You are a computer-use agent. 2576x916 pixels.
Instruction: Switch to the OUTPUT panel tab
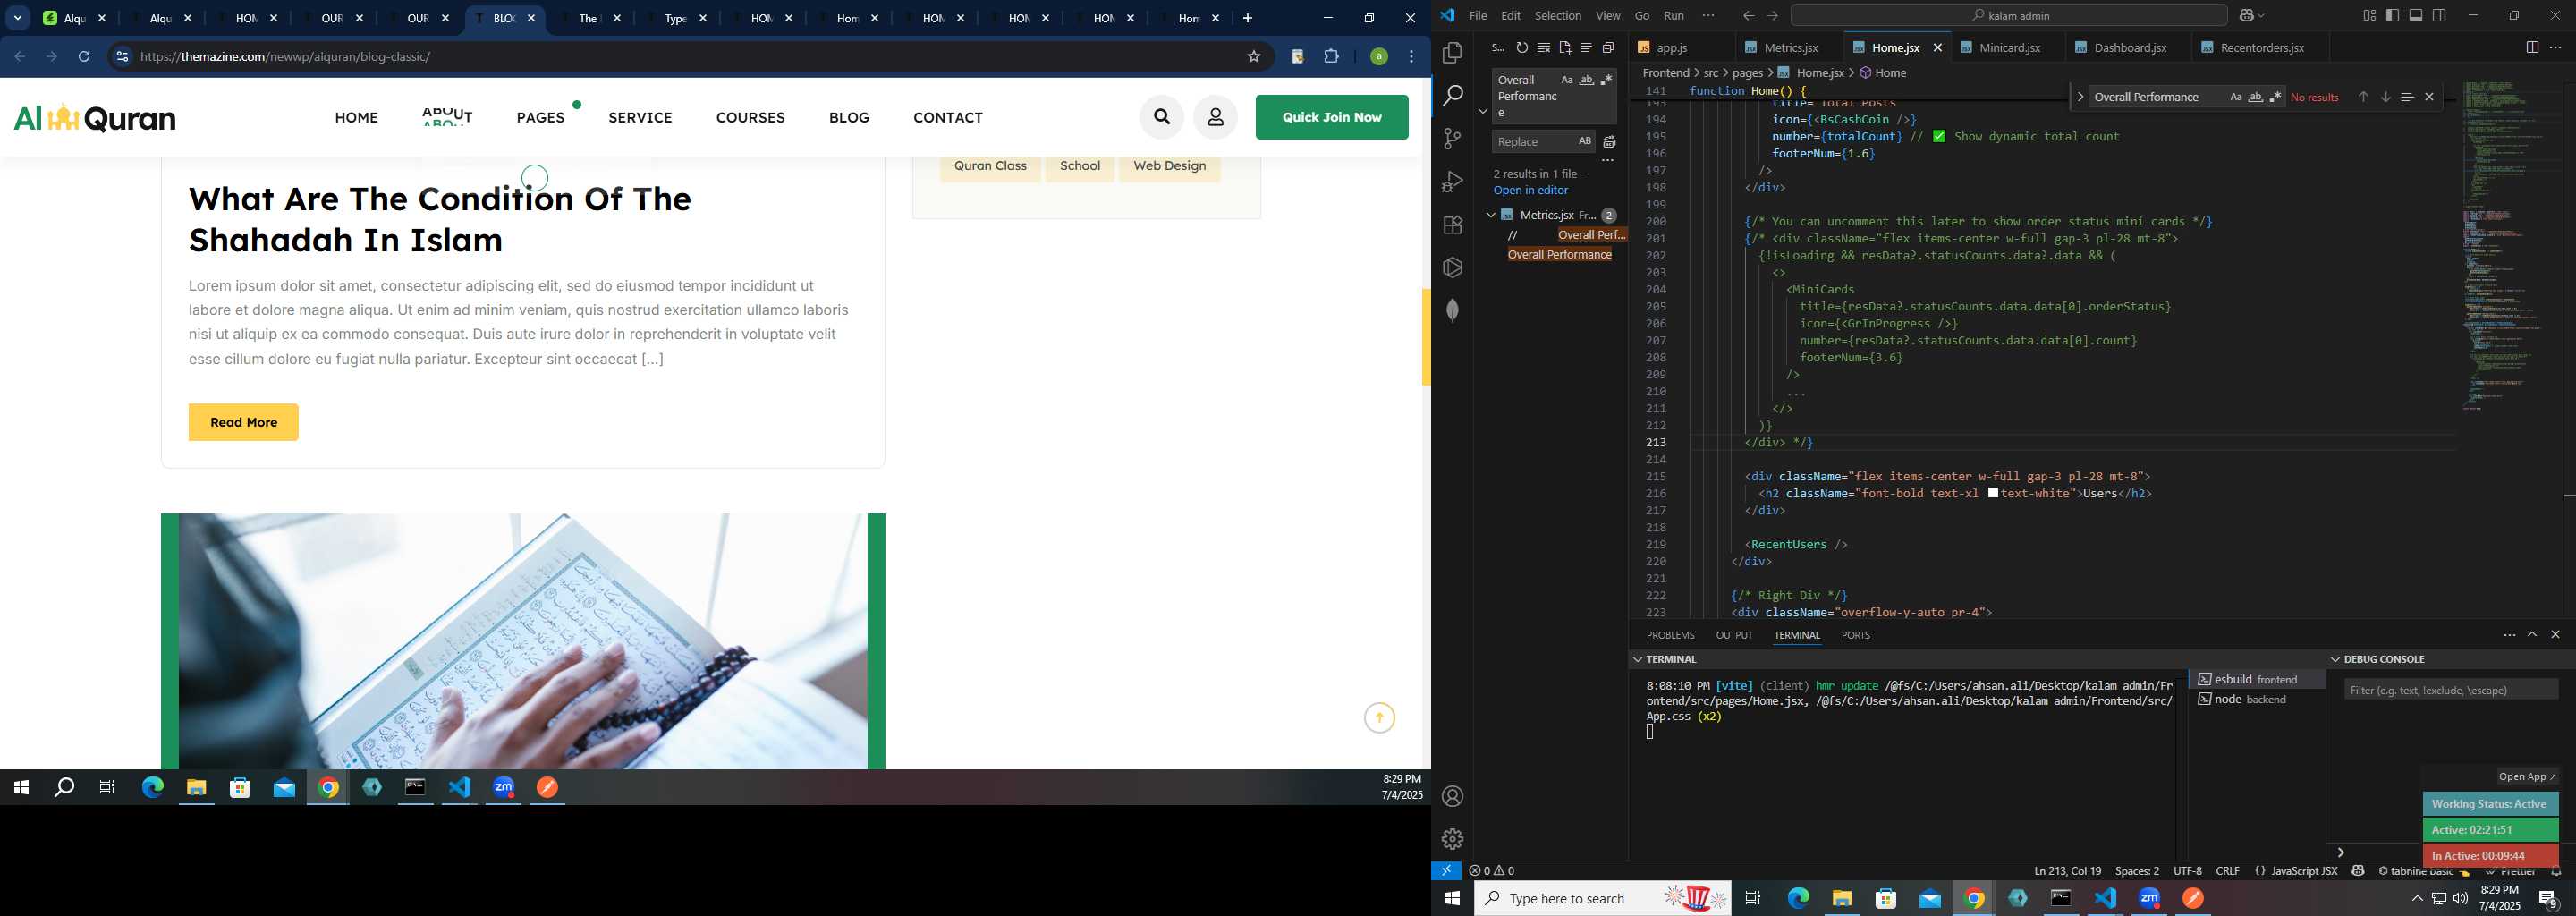click(1734, 635)
